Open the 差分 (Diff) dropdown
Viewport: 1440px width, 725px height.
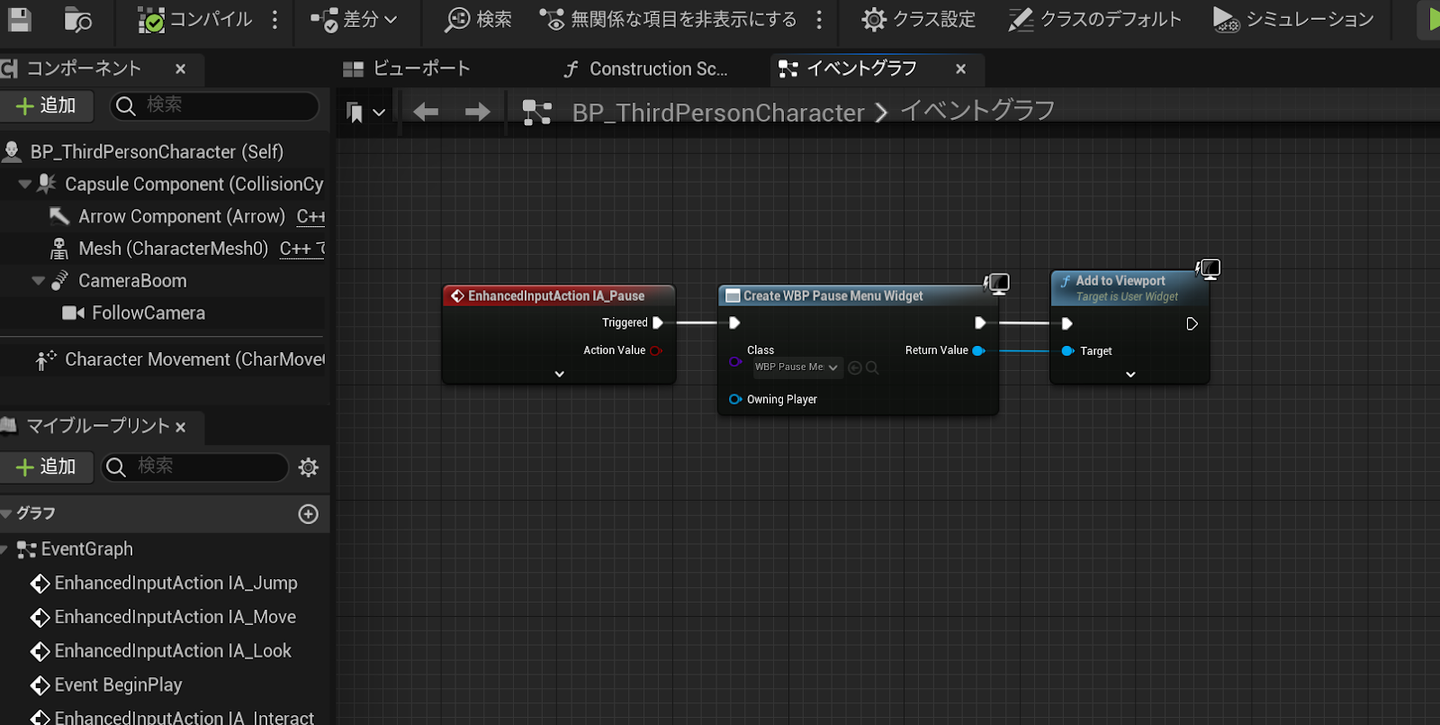click(354, 19)
